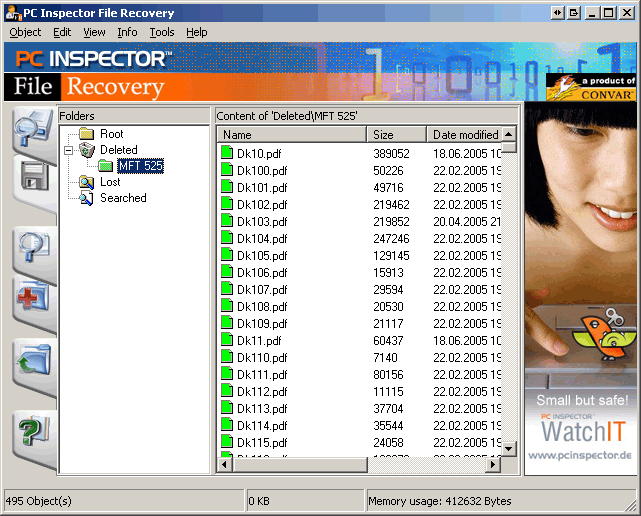Screen dimensions: 641x516
Task: Sort by Date modified column header
Action: tap(464, 135)
